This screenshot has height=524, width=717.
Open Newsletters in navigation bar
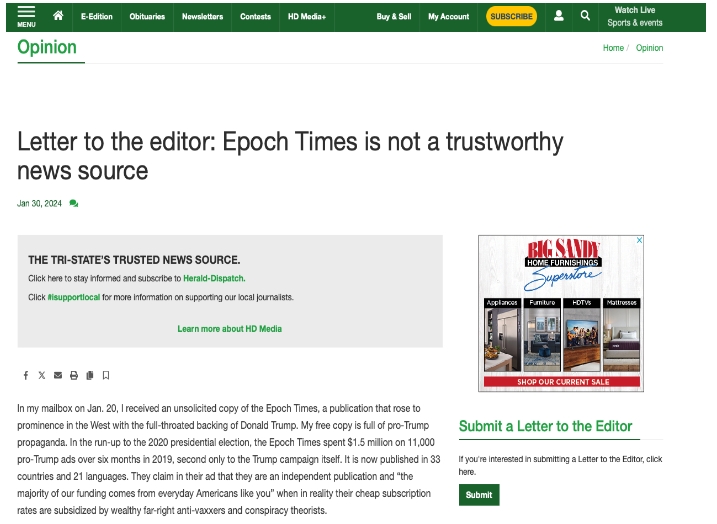(203, 16)
